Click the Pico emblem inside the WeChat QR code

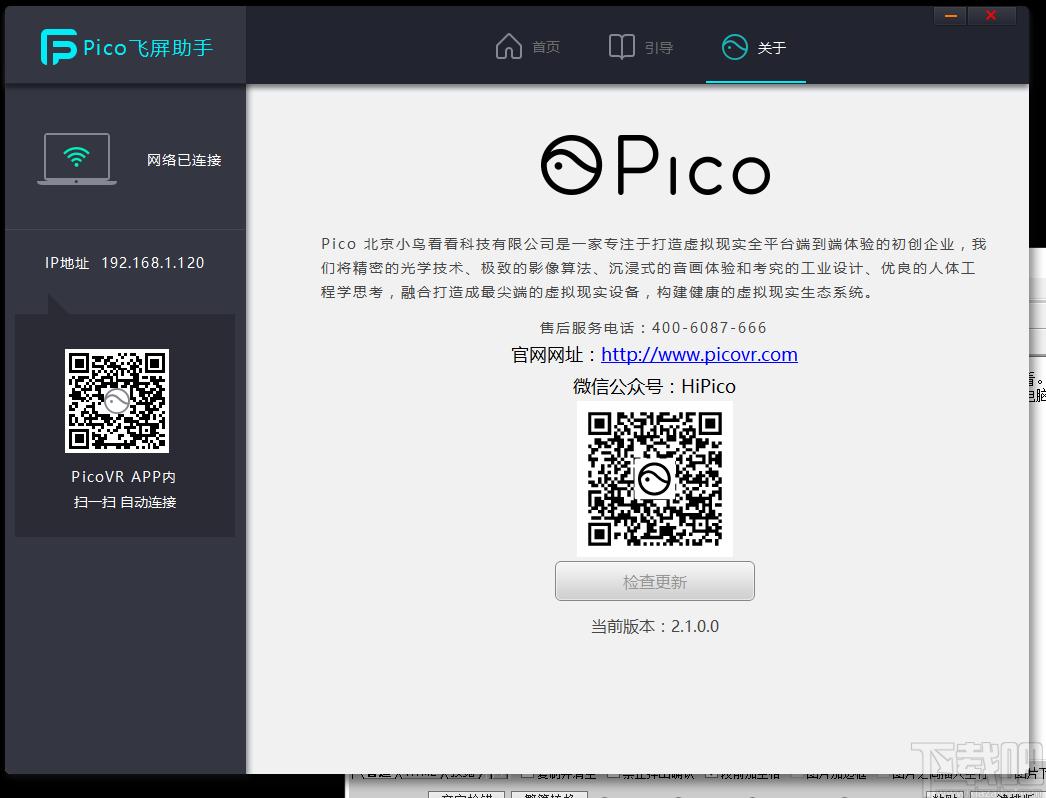point(655,480)
